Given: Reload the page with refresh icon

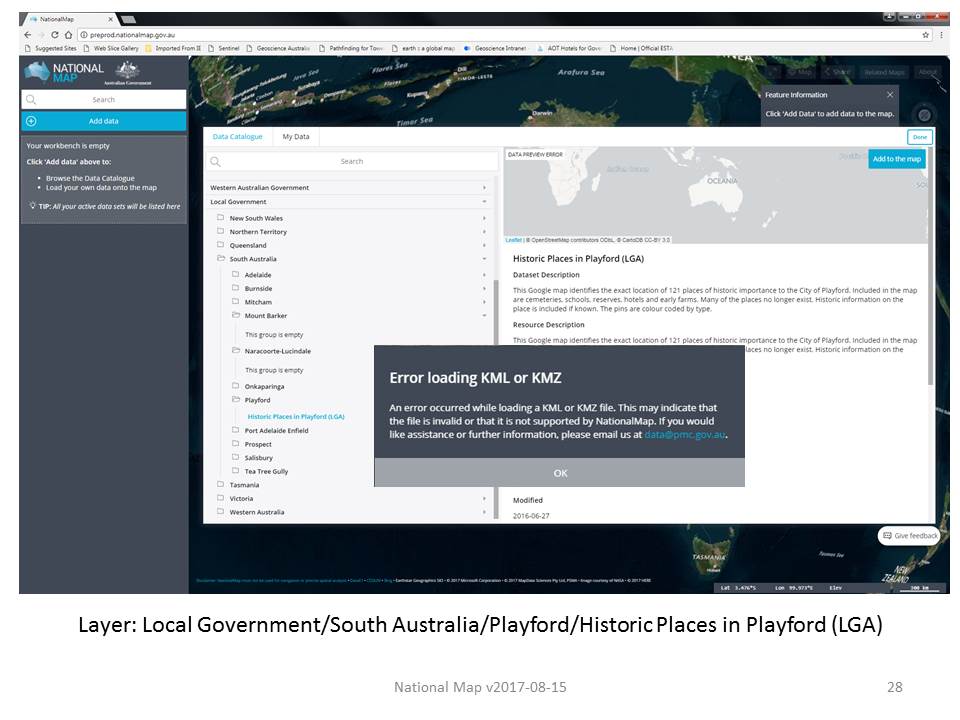Looking at the screenshot, I should point(55,35).
